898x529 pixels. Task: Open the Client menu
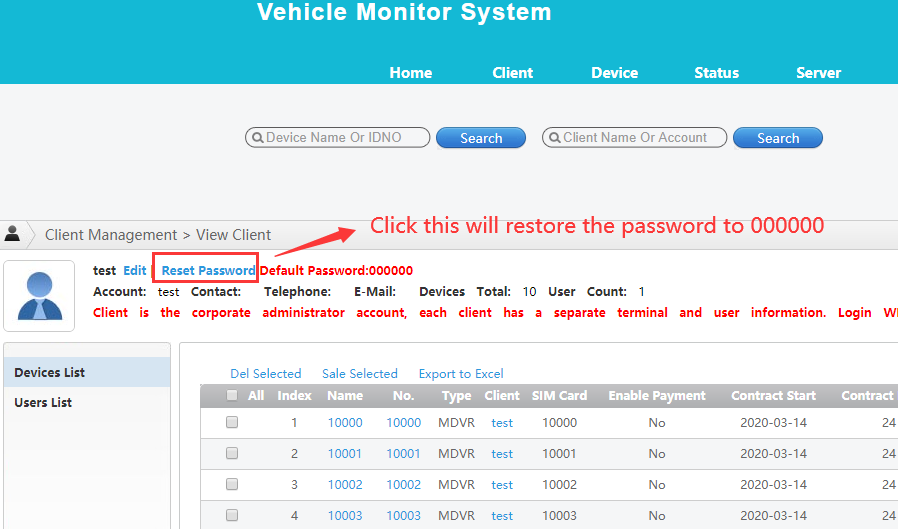(513, 73)
